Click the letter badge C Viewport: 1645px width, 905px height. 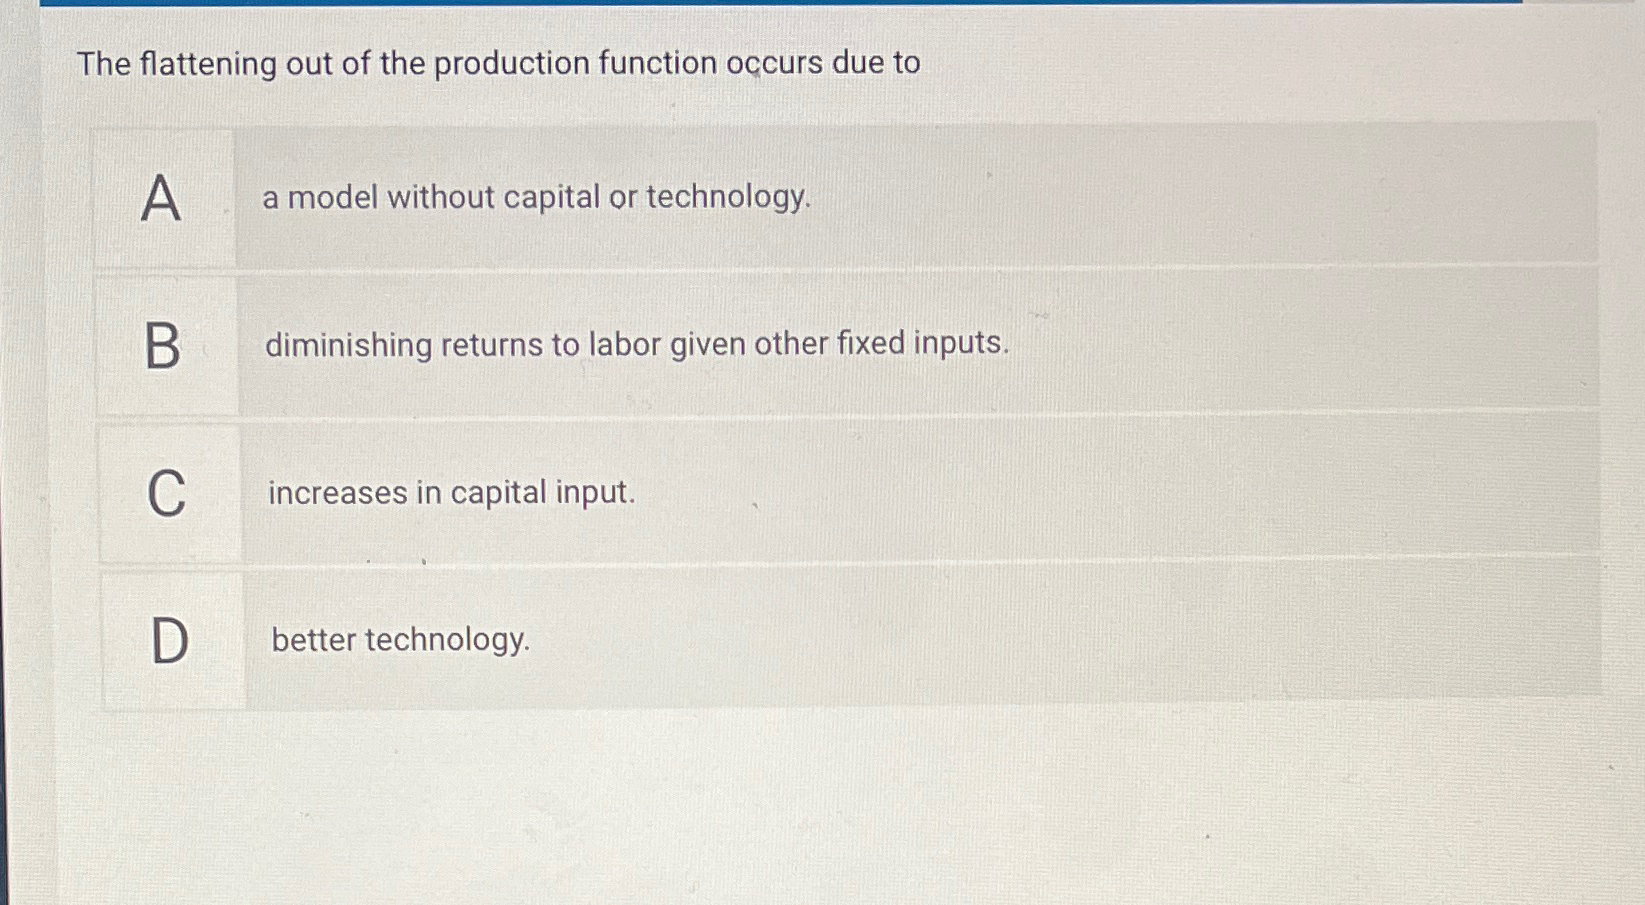click(166, 492)
